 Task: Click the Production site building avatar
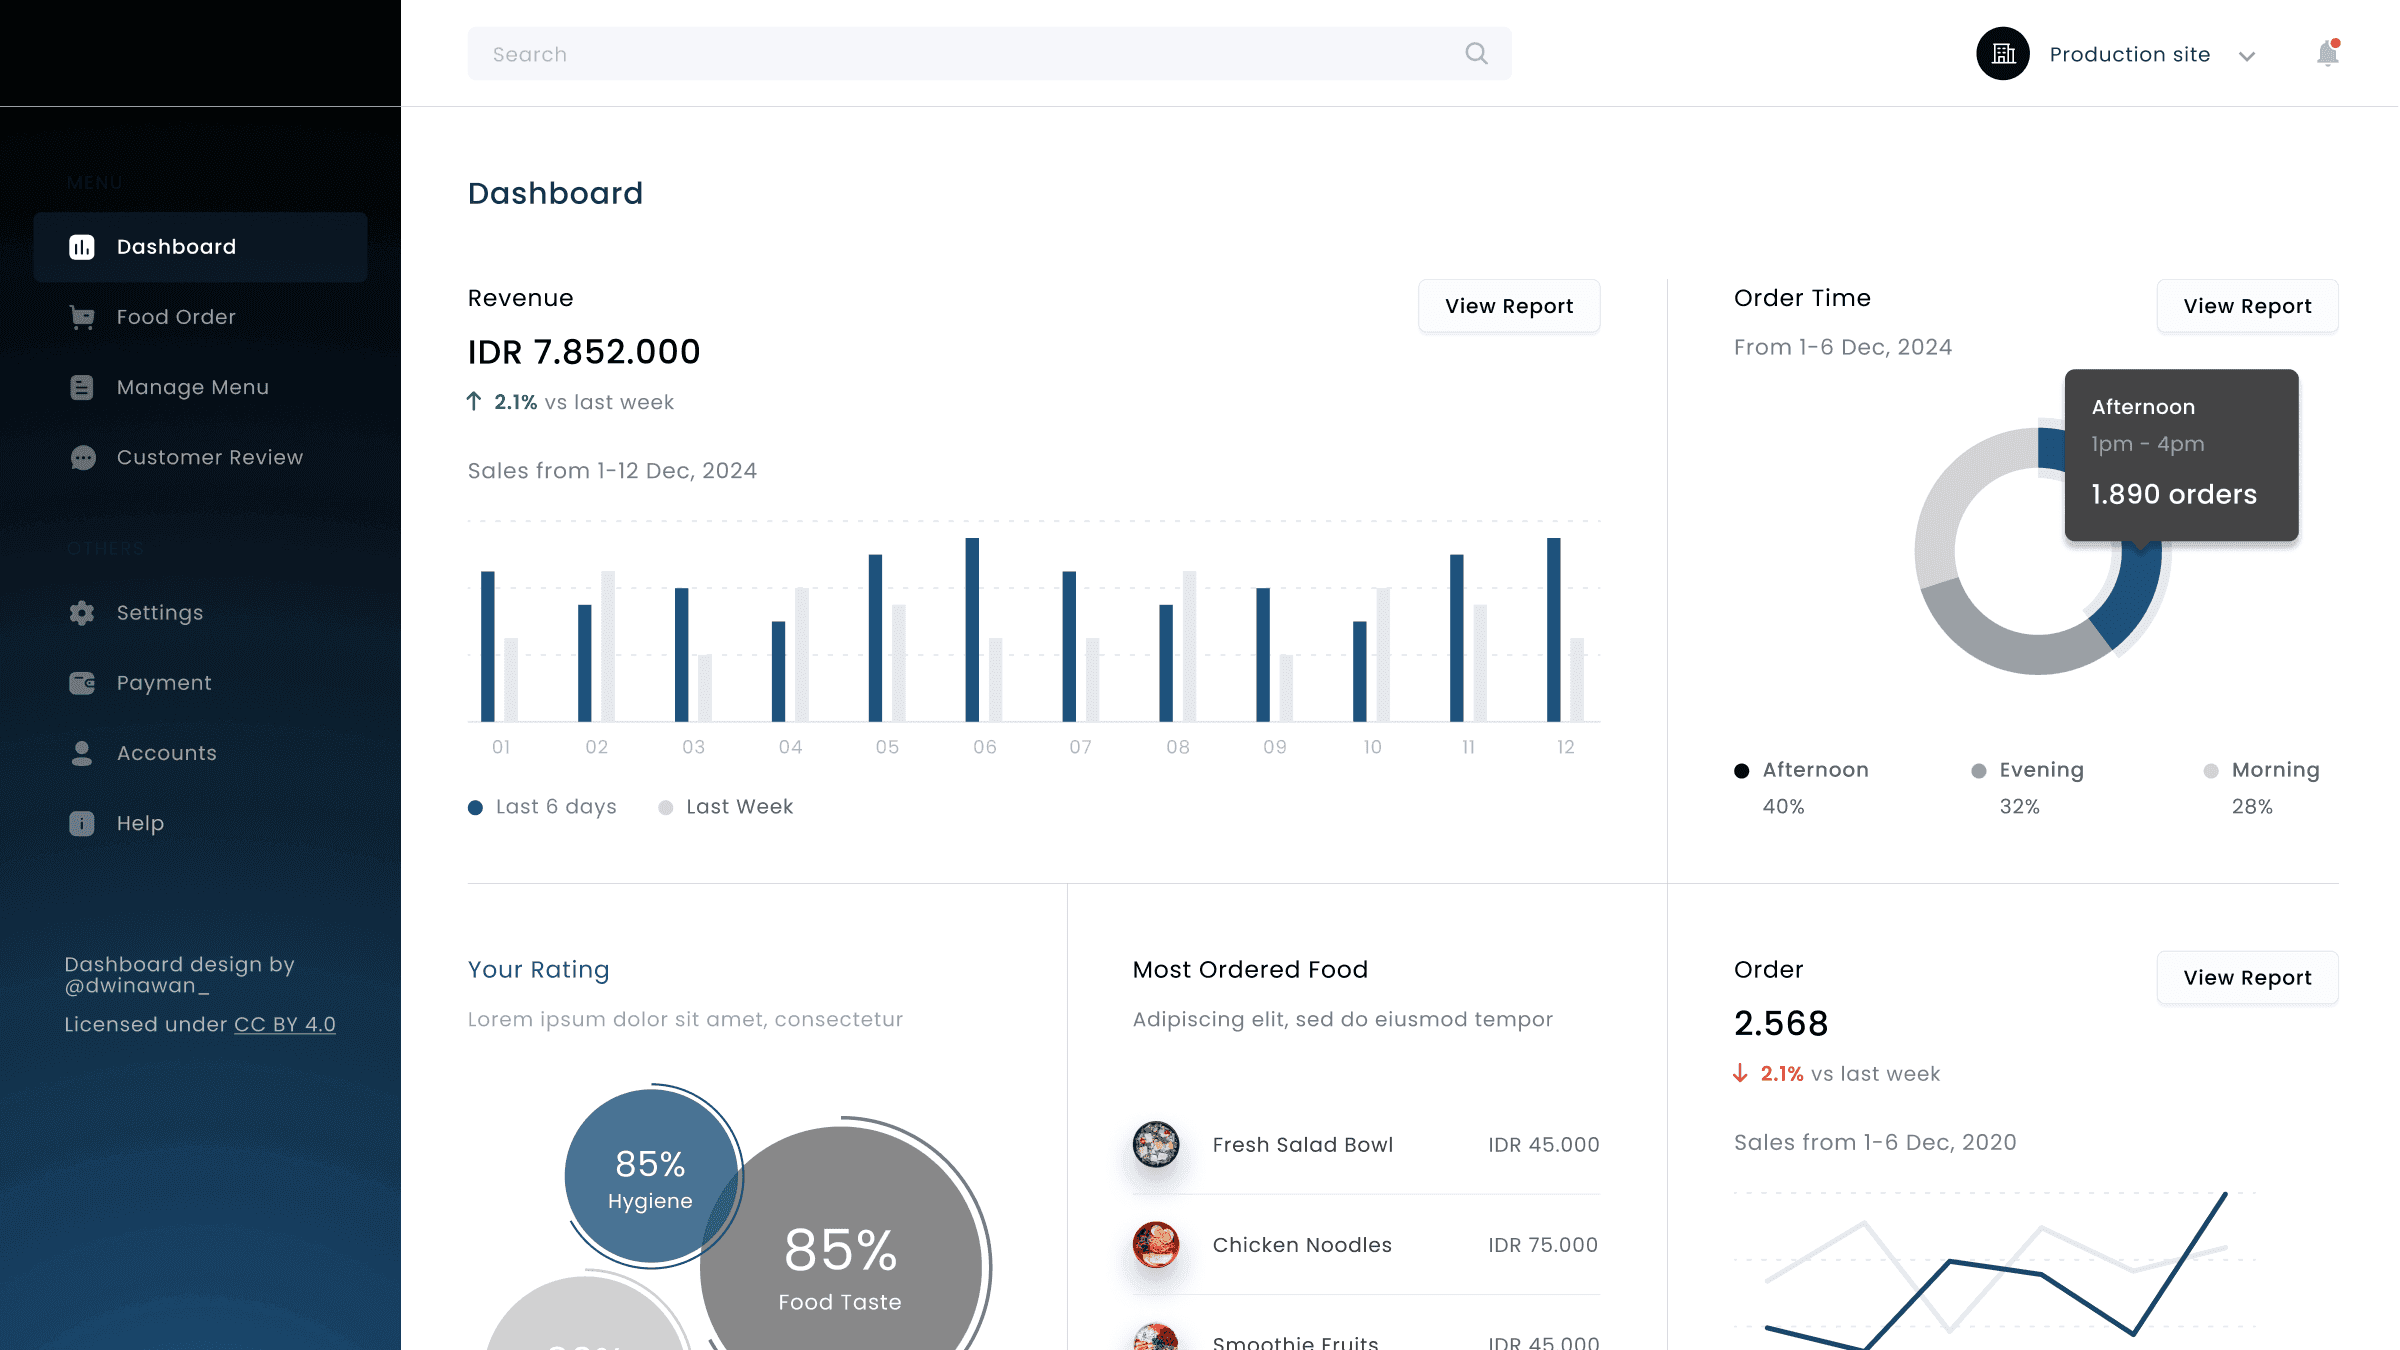tap(2003, 54)
